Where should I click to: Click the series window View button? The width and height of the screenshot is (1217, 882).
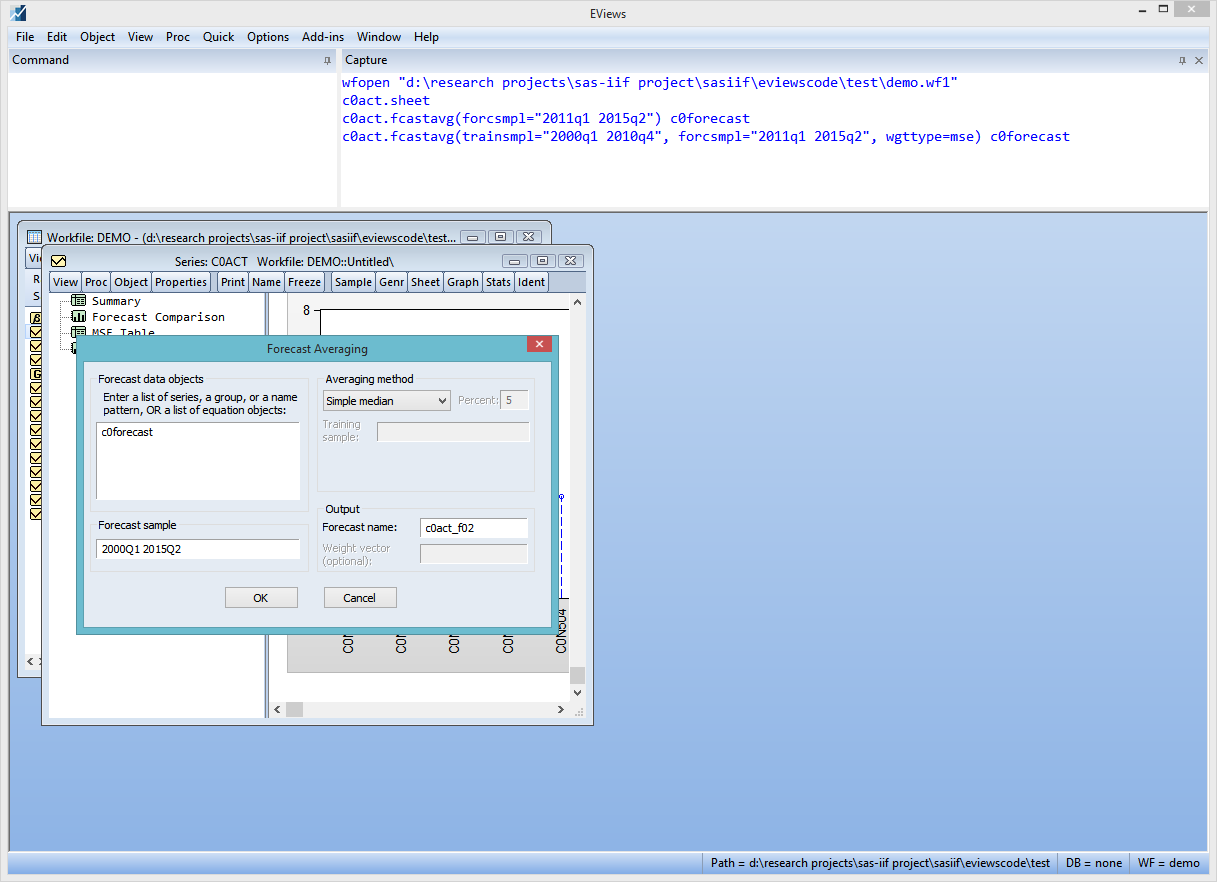point(65,282)
